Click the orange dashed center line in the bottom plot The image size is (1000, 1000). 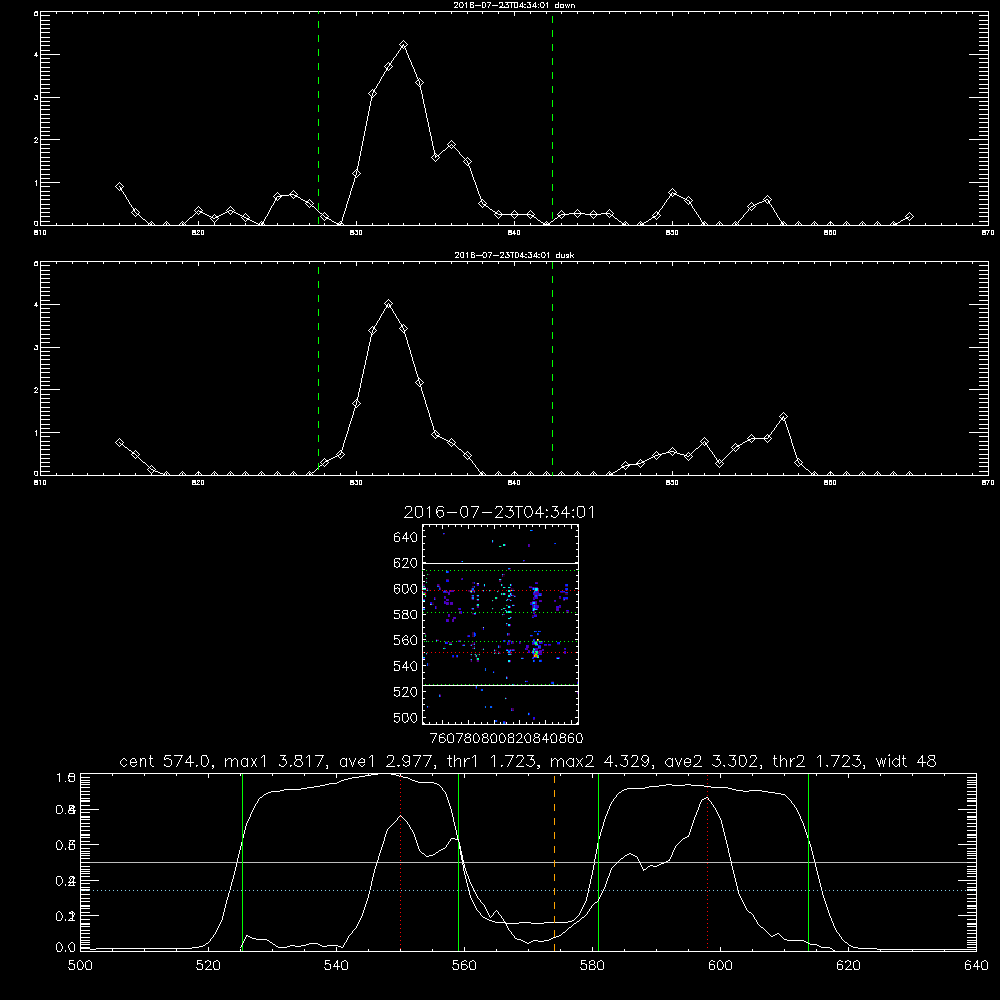(x=554, y=862)
